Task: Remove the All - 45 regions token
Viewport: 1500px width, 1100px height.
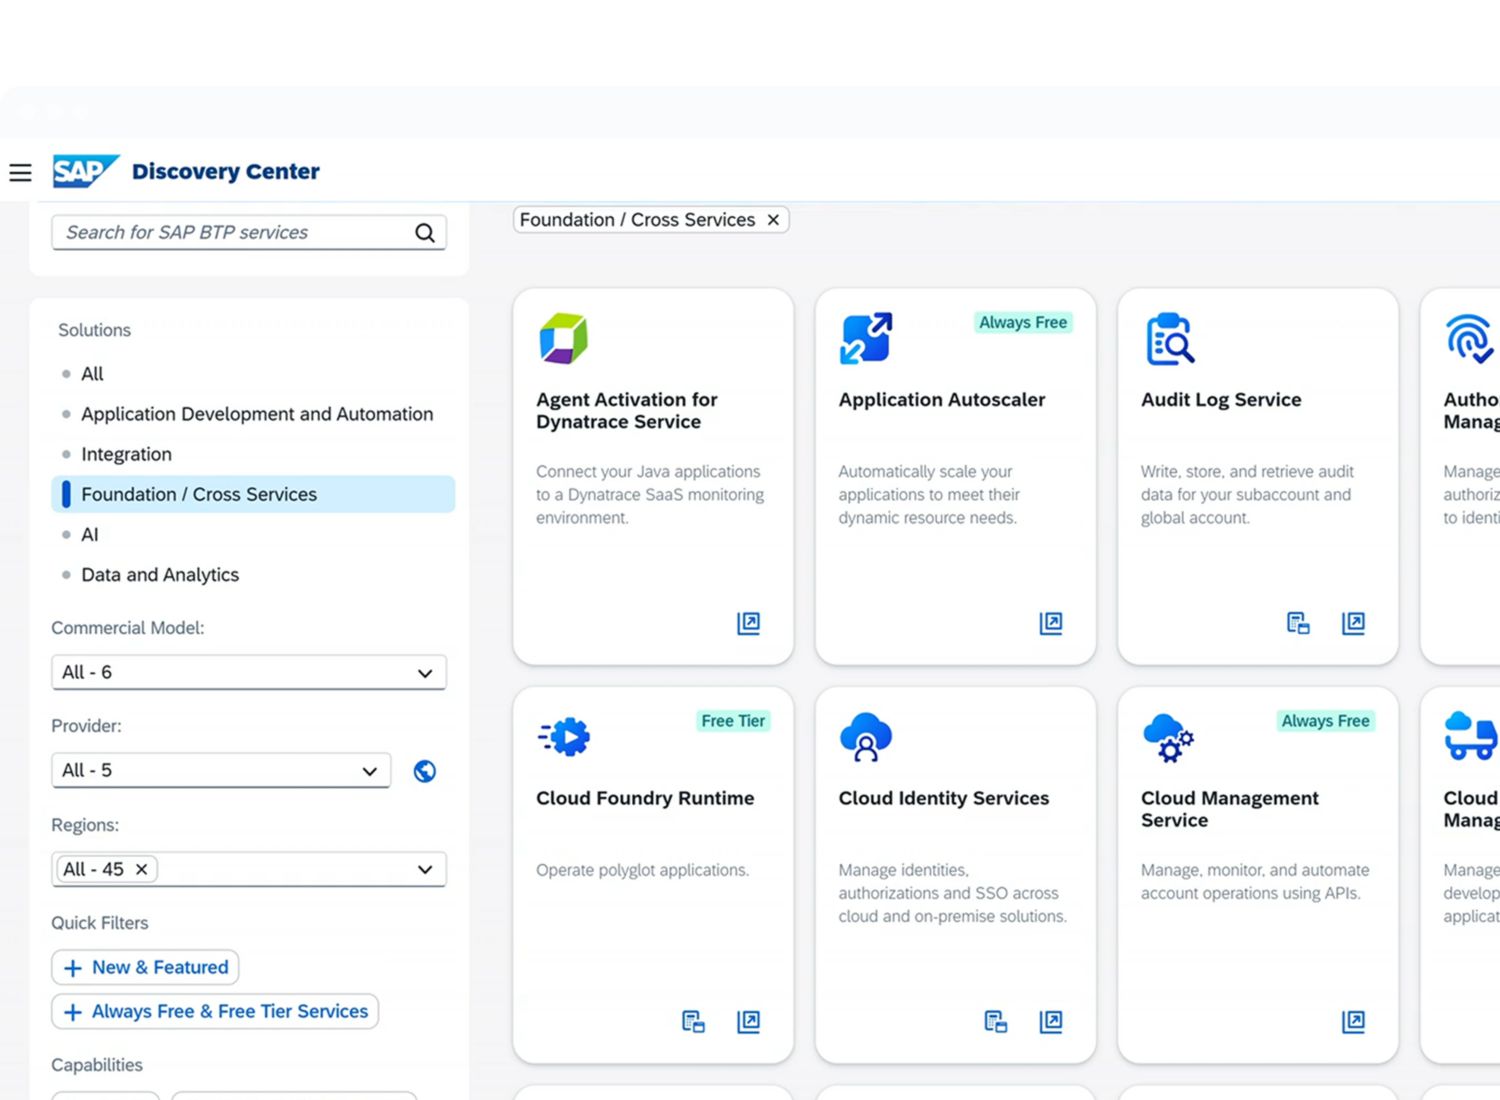Action: click(x=142, y=869)
